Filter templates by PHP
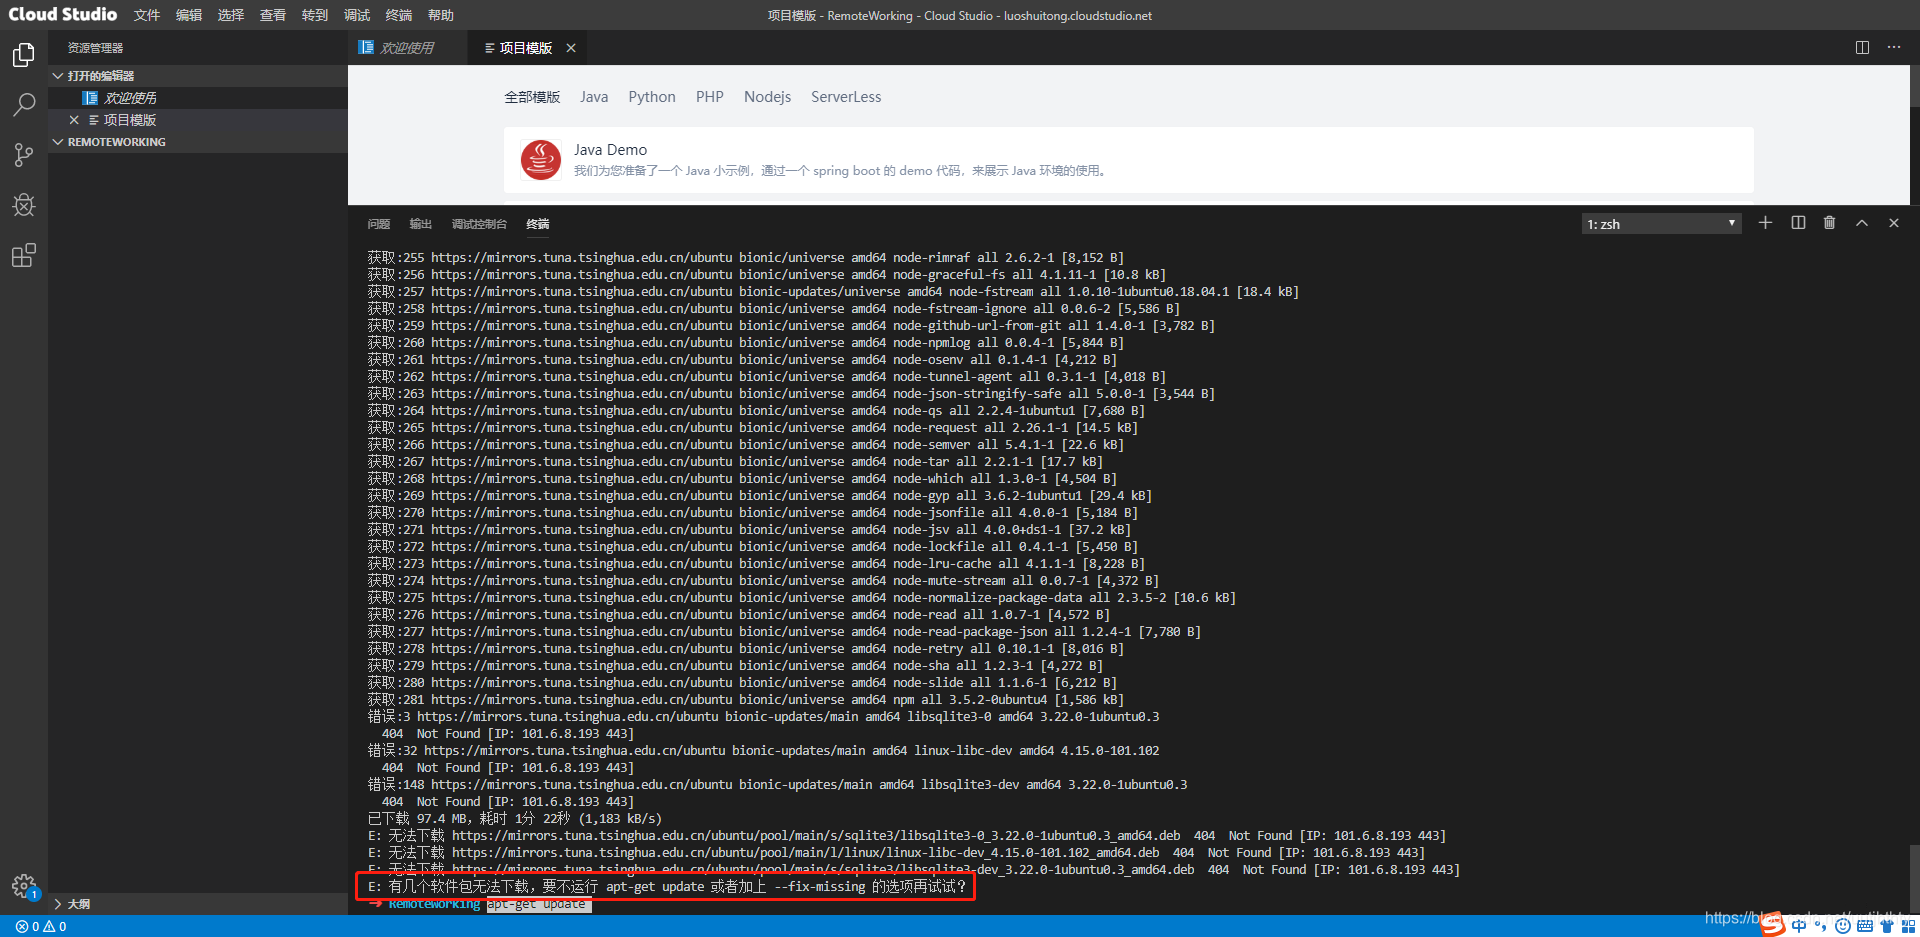Image resolution: width=1920 pixels, height=937 pixels. 710,97
